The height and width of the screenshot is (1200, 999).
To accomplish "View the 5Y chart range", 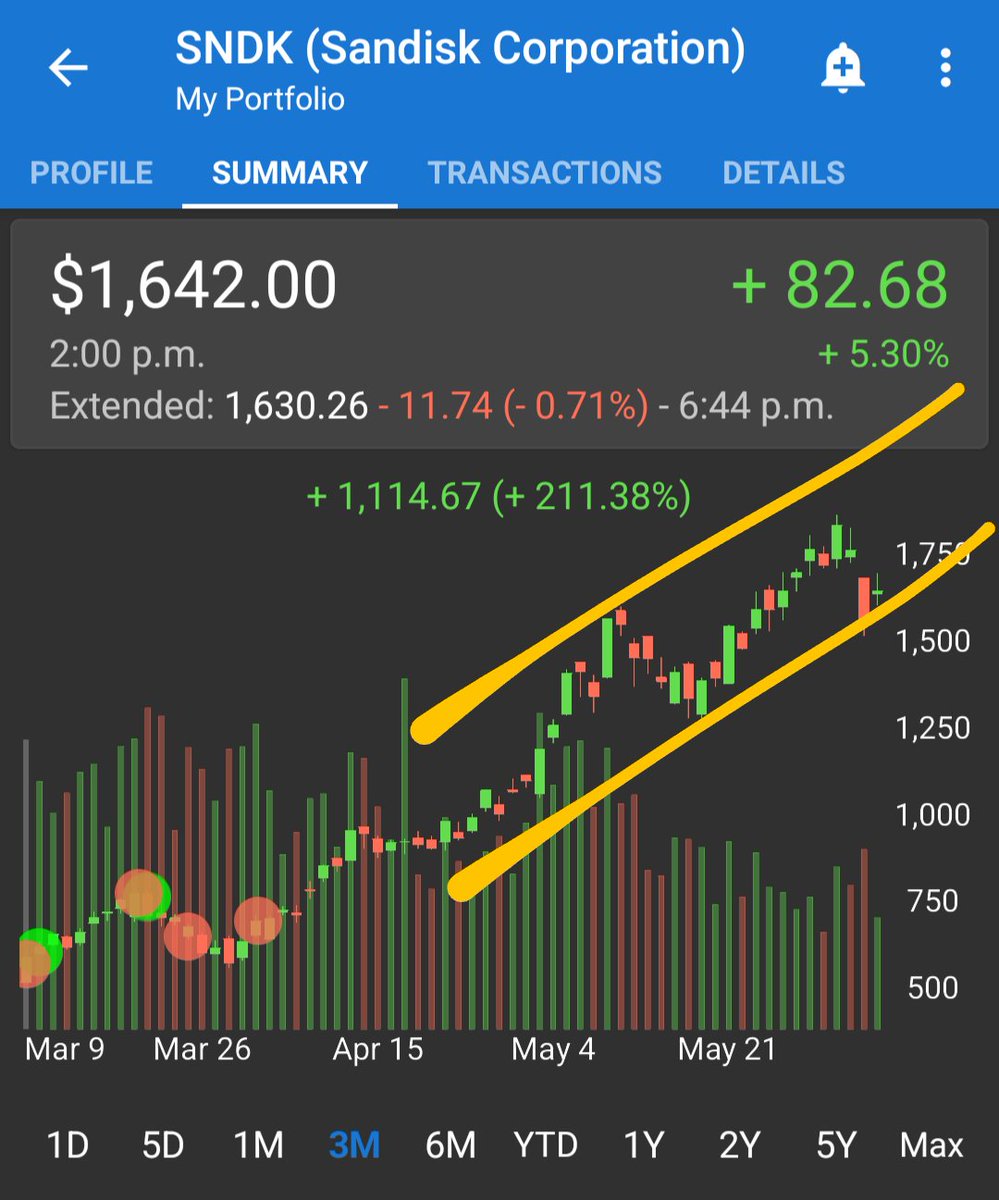I will point(835,1145).
